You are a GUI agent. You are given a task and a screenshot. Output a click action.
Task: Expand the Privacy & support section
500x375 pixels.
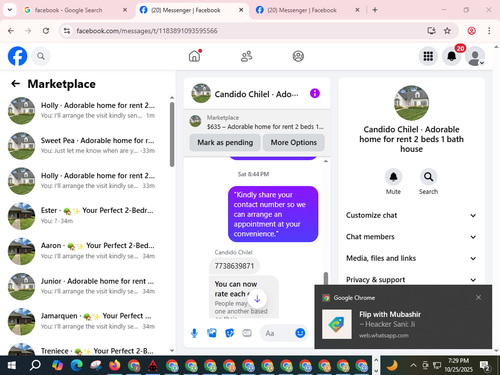pyautogui.click(x=411, y=279)
